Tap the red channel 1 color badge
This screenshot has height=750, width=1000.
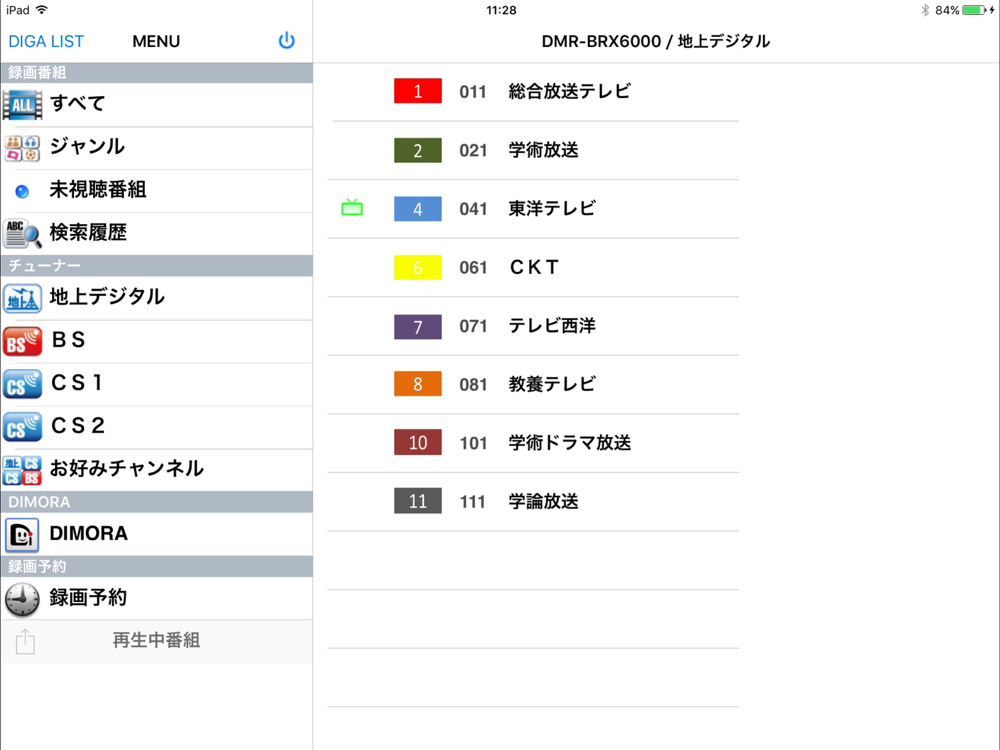tap(418, 91)
